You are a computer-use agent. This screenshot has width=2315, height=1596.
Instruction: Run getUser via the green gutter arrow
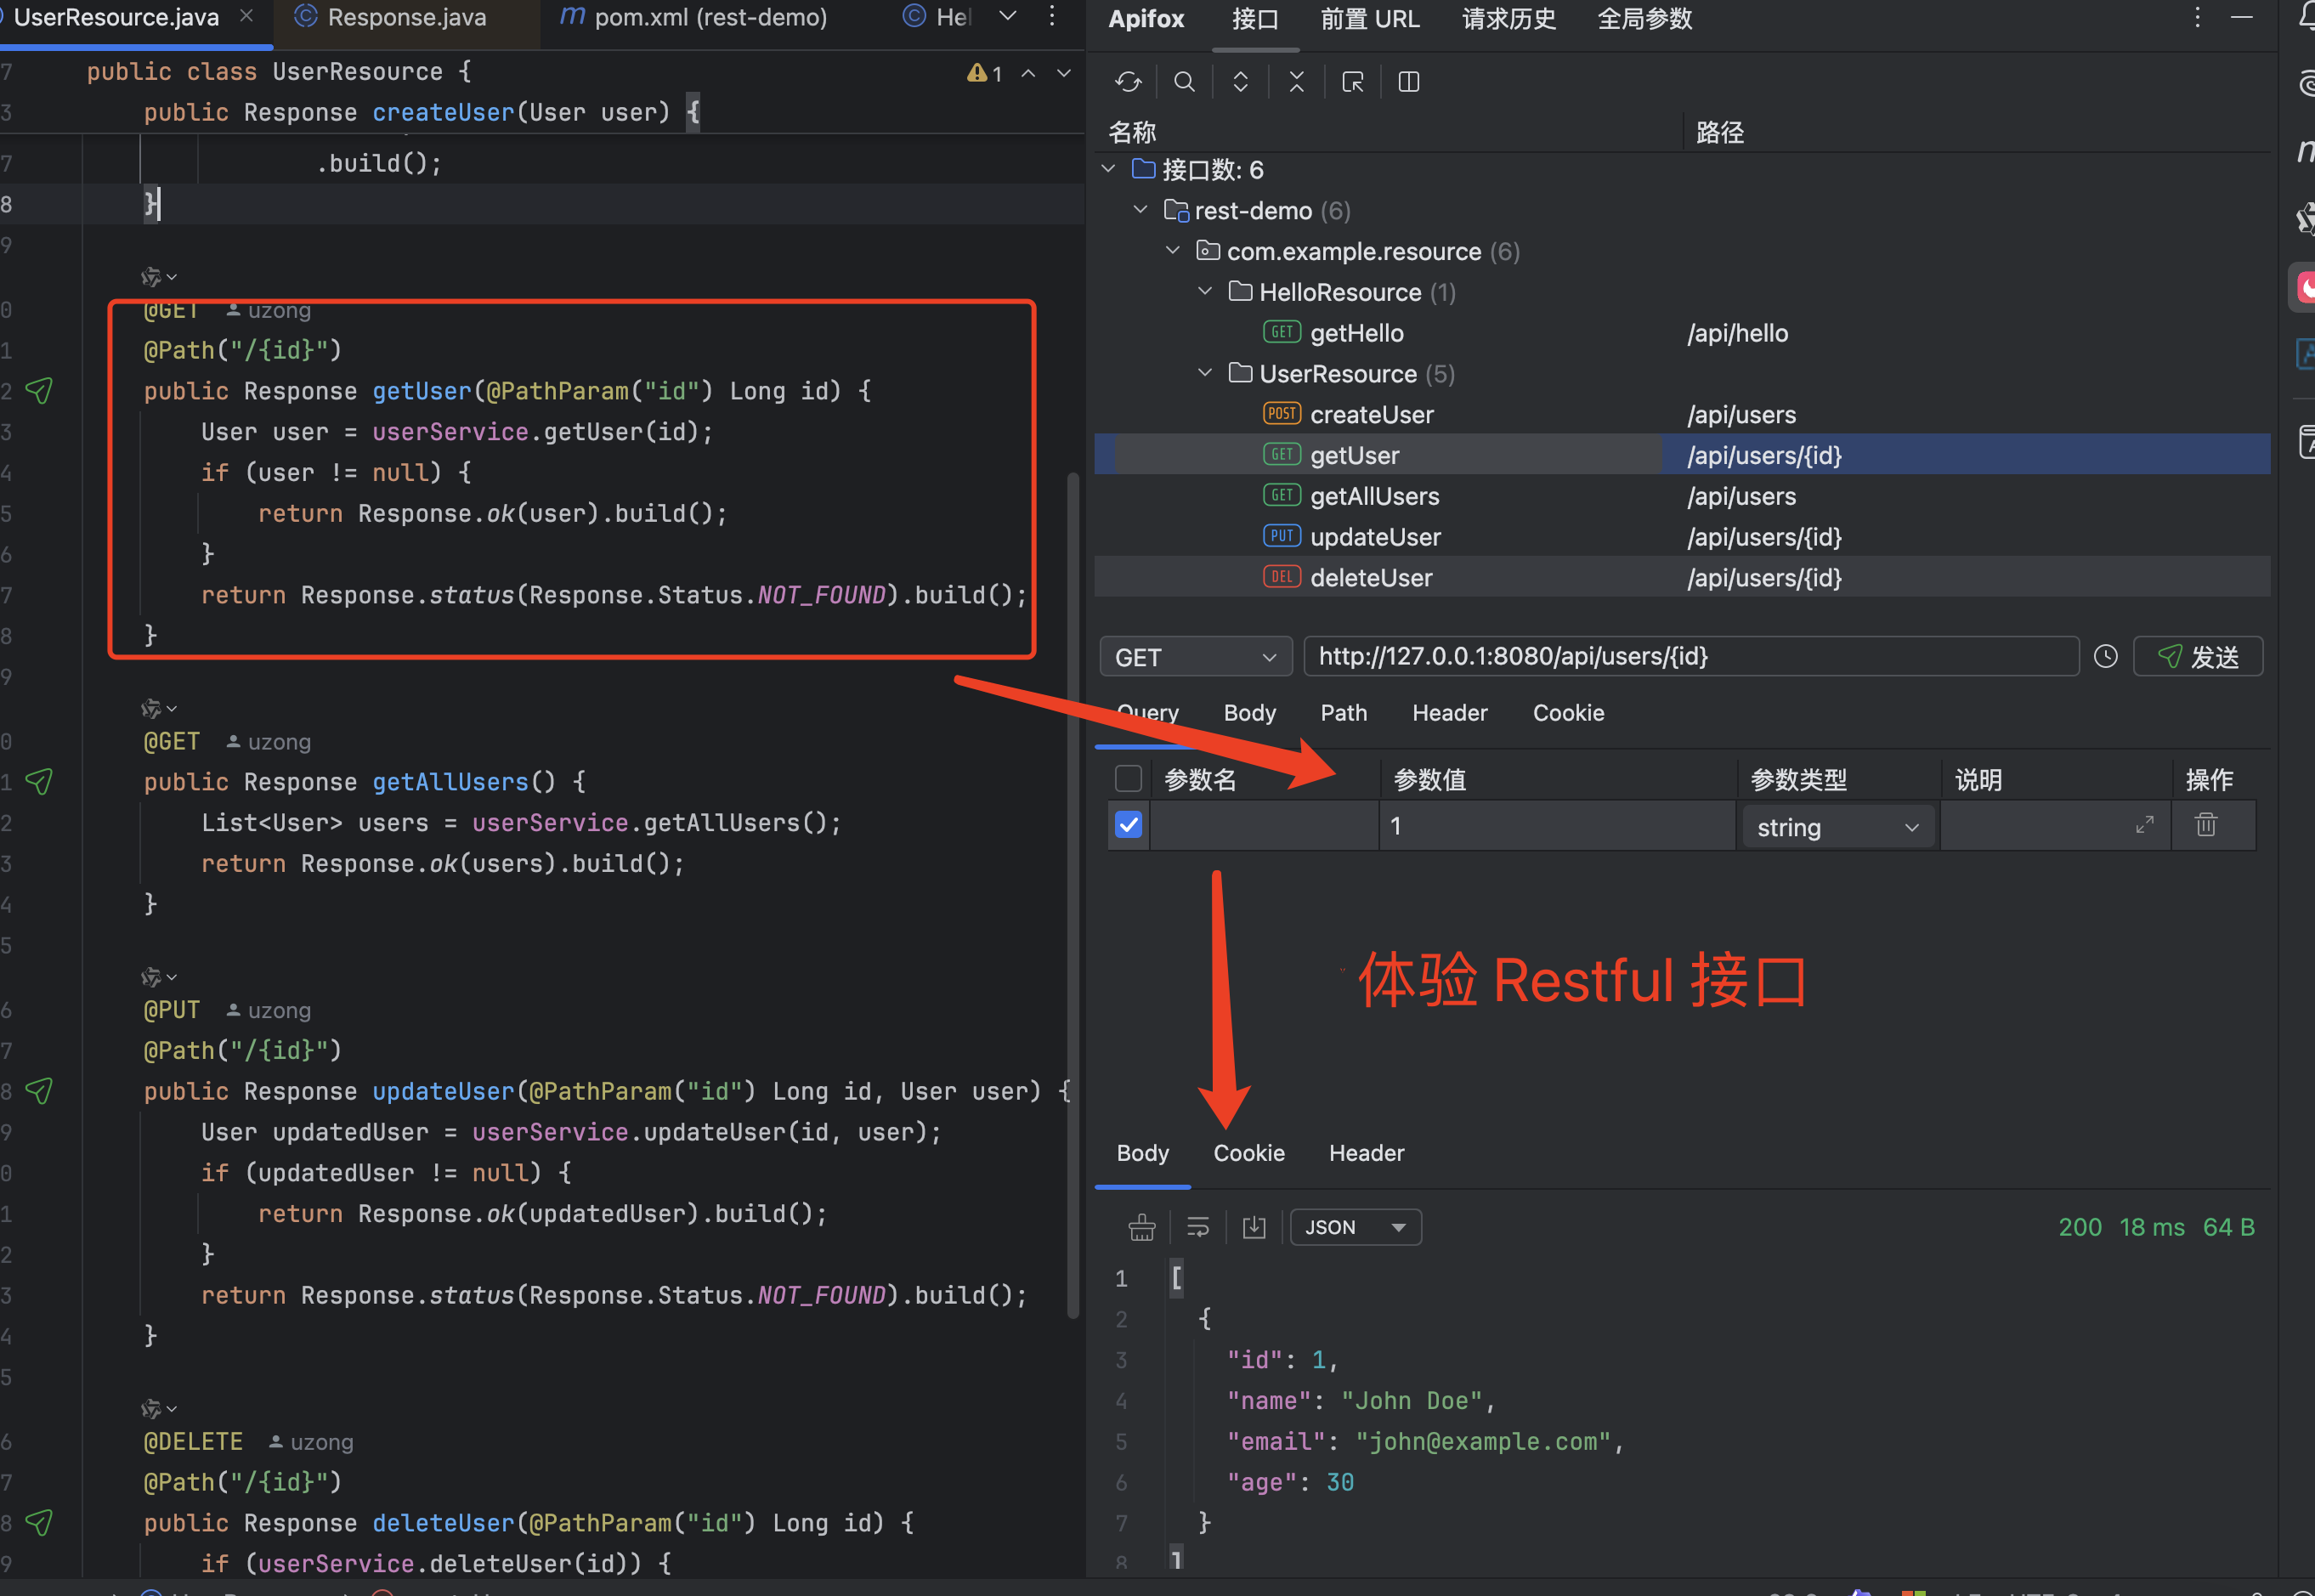[39, 391]
